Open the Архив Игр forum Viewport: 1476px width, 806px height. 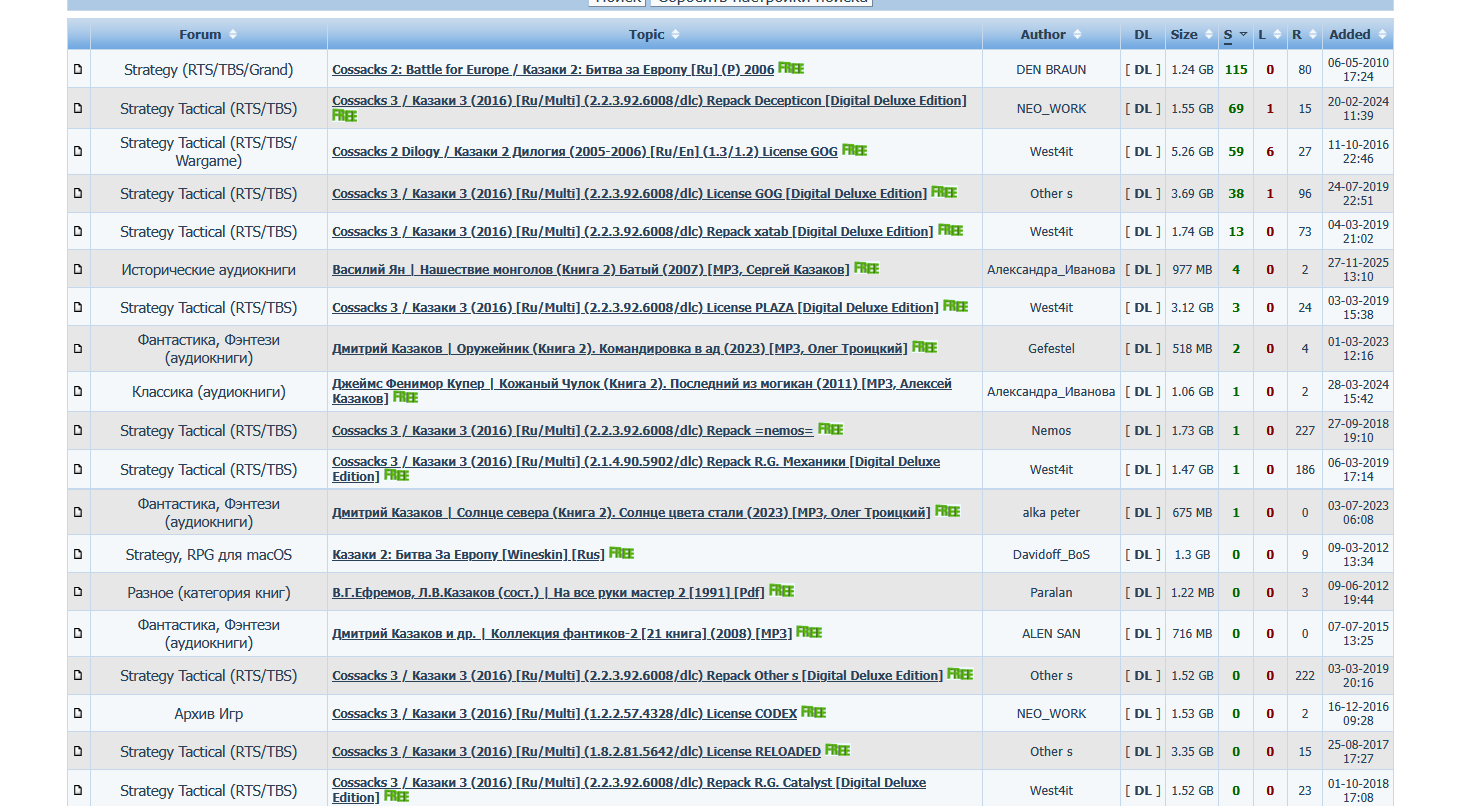[209, 714]
